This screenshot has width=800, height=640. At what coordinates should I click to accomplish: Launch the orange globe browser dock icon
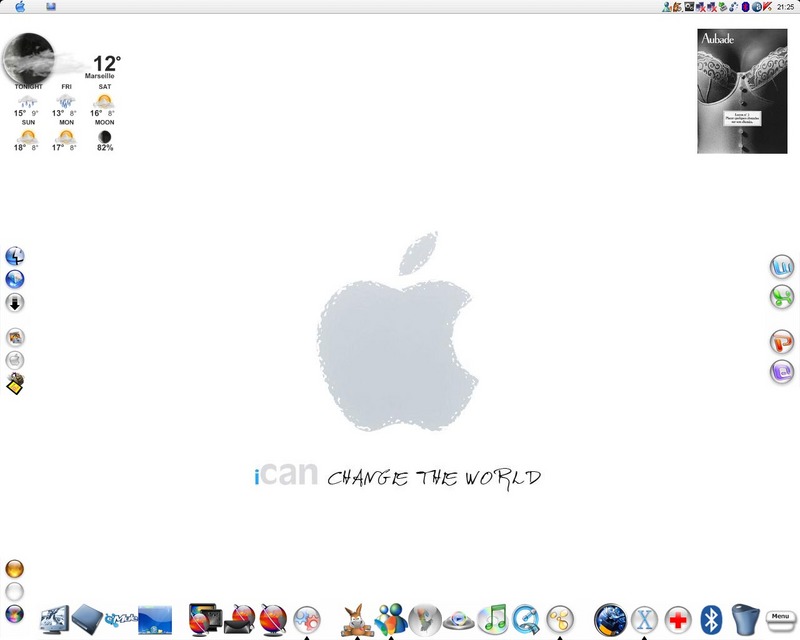tap(273, 620)
